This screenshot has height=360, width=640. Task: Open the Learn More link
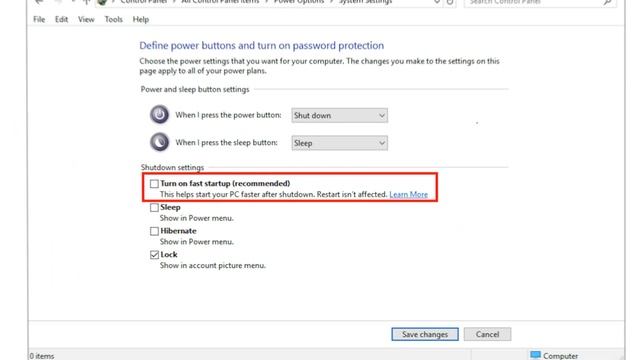pyautogui.click(x=409, y=194)
